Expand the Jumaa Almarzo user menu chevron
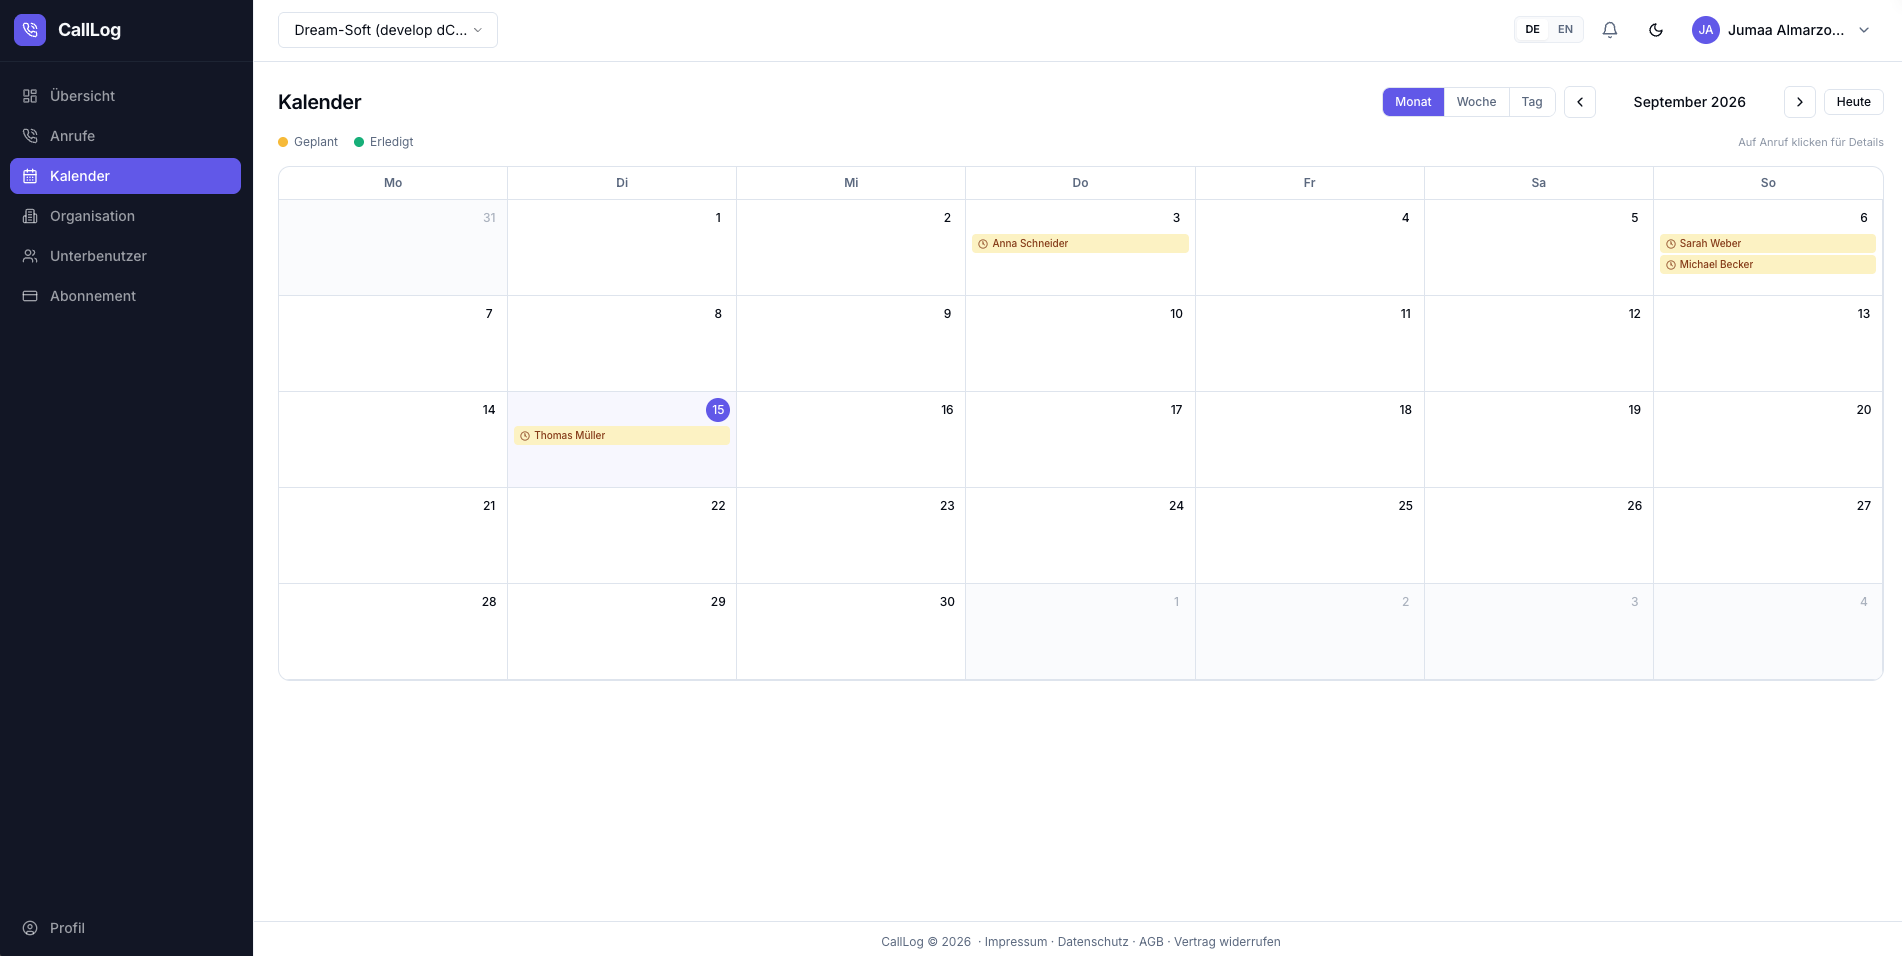This screenshot has width=1902, height=956. click(x=1864, y=30)
